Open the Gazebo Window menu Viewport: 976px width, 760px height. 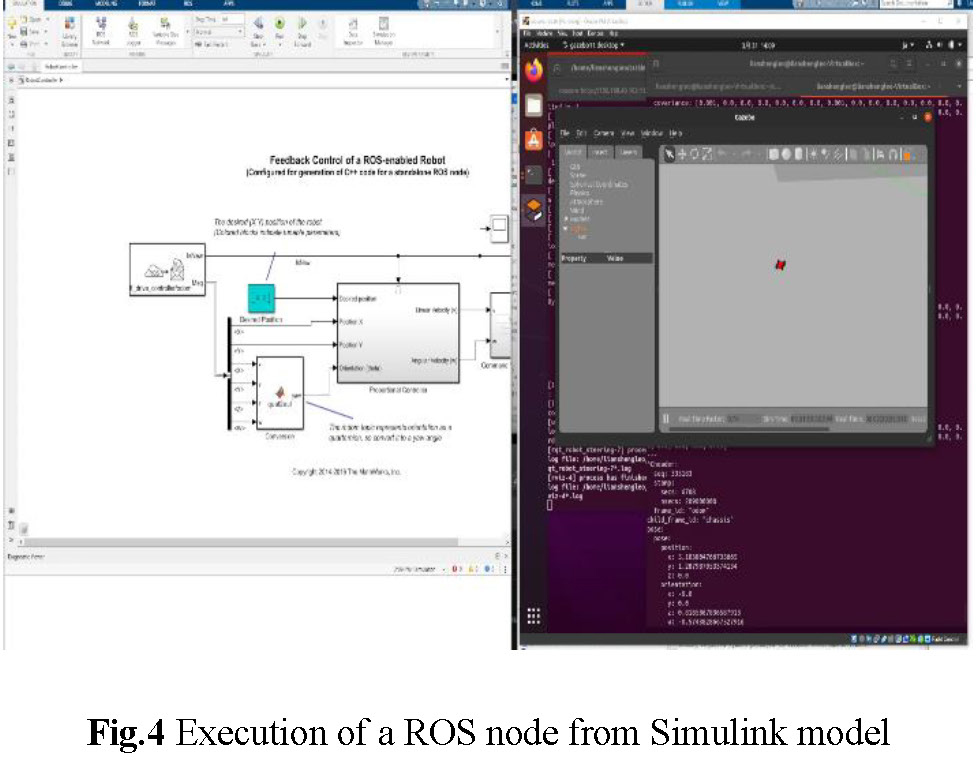coord(652,133)
